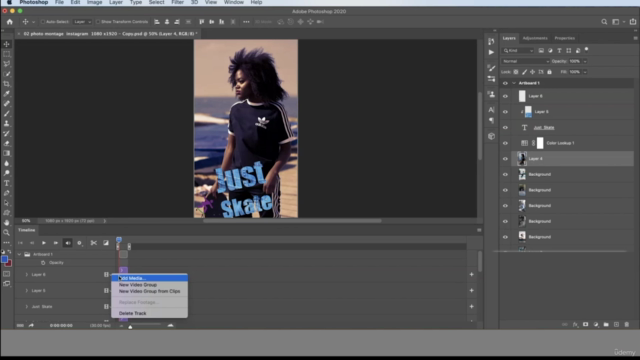Open the layer Opacity dropdown arrow

point(585,61)
